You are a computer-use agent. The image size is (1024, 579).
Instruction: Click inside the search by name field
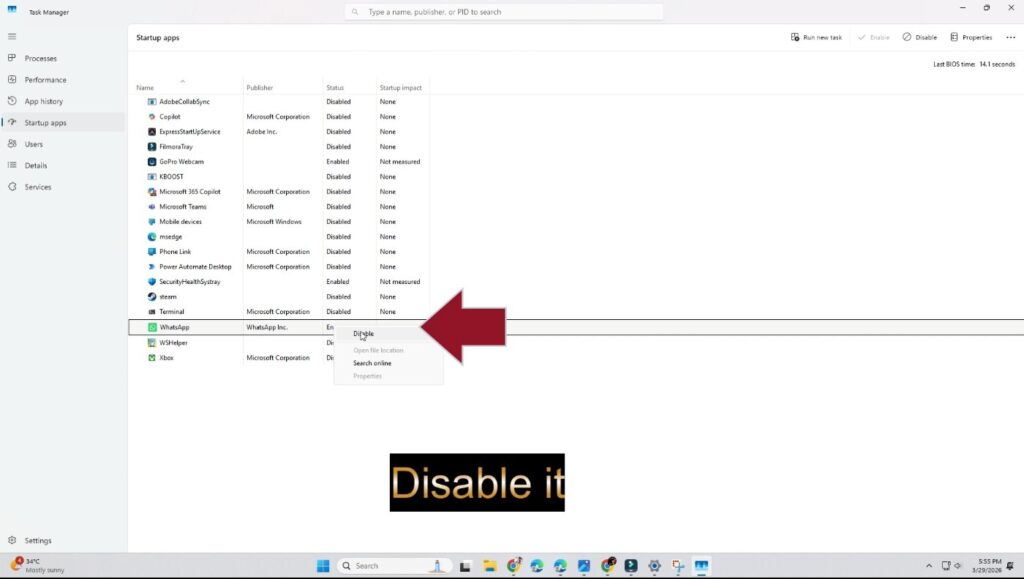click(505, 11)
